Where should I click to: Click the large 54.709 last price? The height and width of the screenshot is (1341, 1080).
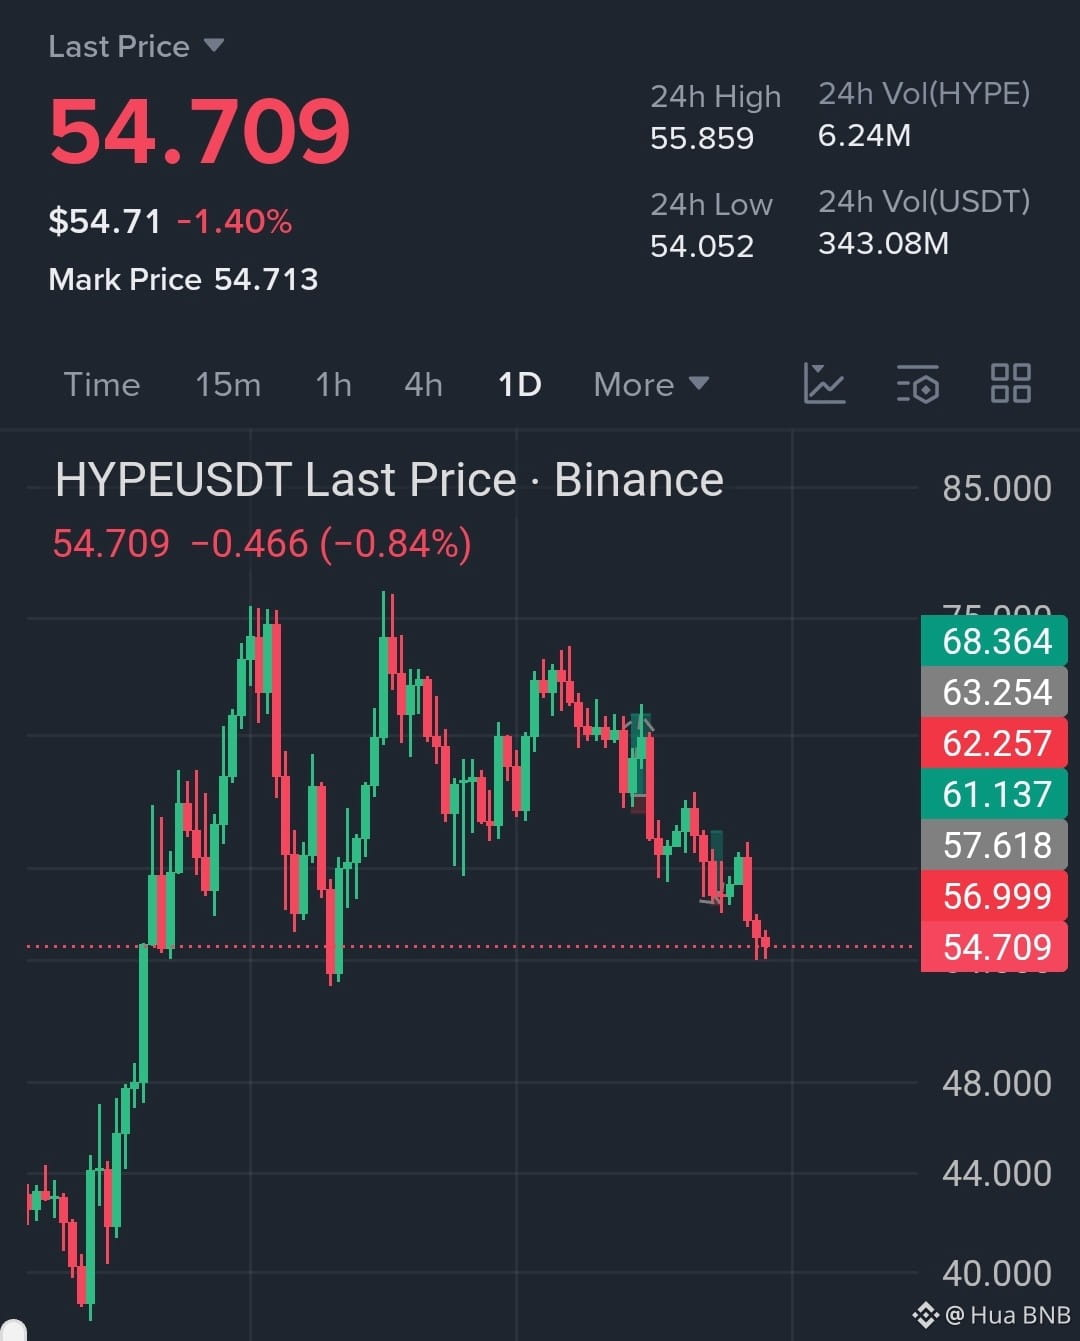[200, 131]
